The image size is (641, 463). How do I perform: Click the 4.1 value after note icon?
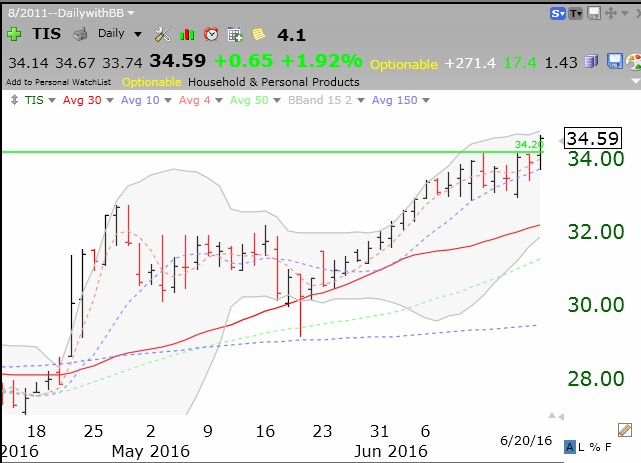point(291,35)
